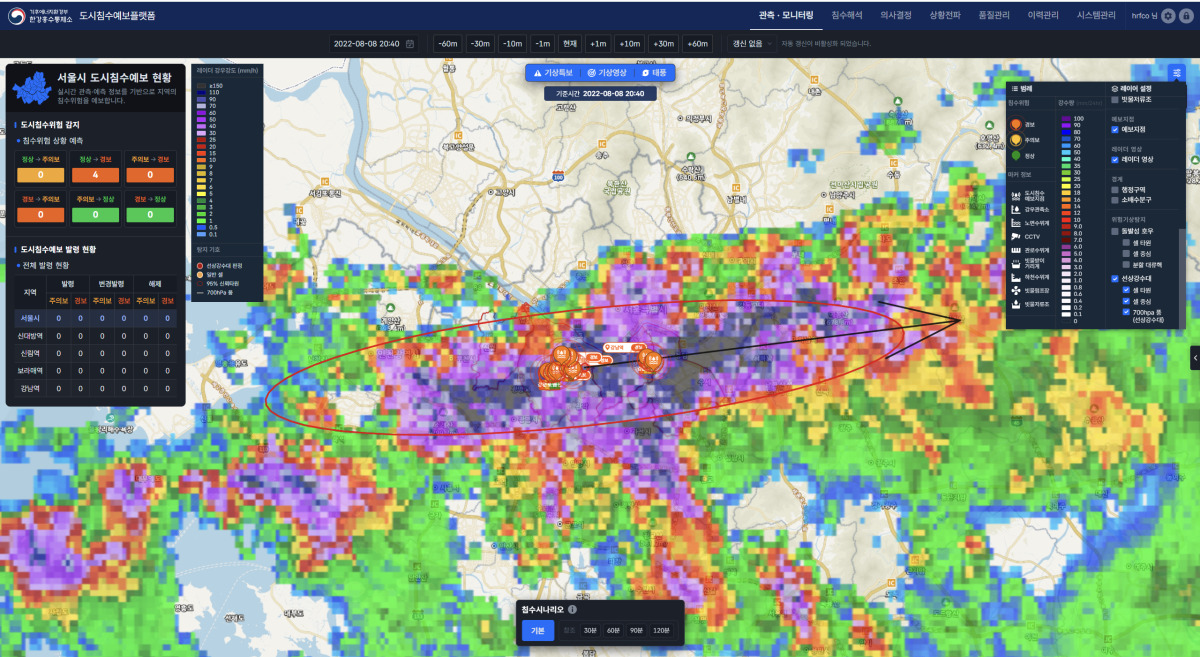Uncheck the 레이더 영상 checkbox
The height and width of the screenshot is (657, 1200).
tap(1115, 159)
